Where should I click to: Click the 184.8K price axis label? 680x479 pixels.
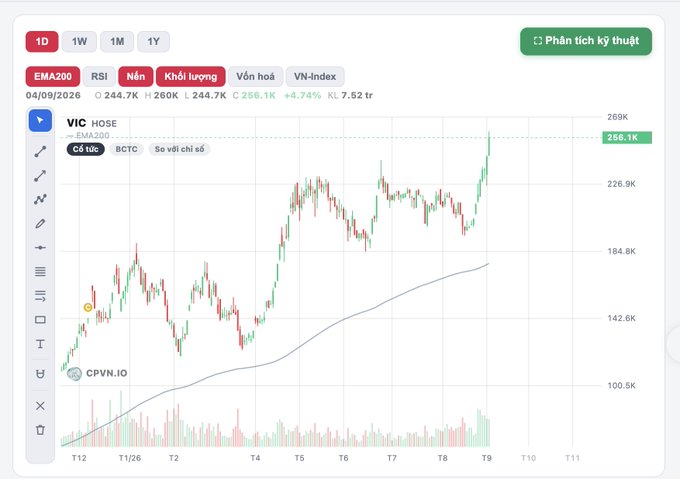621,251
